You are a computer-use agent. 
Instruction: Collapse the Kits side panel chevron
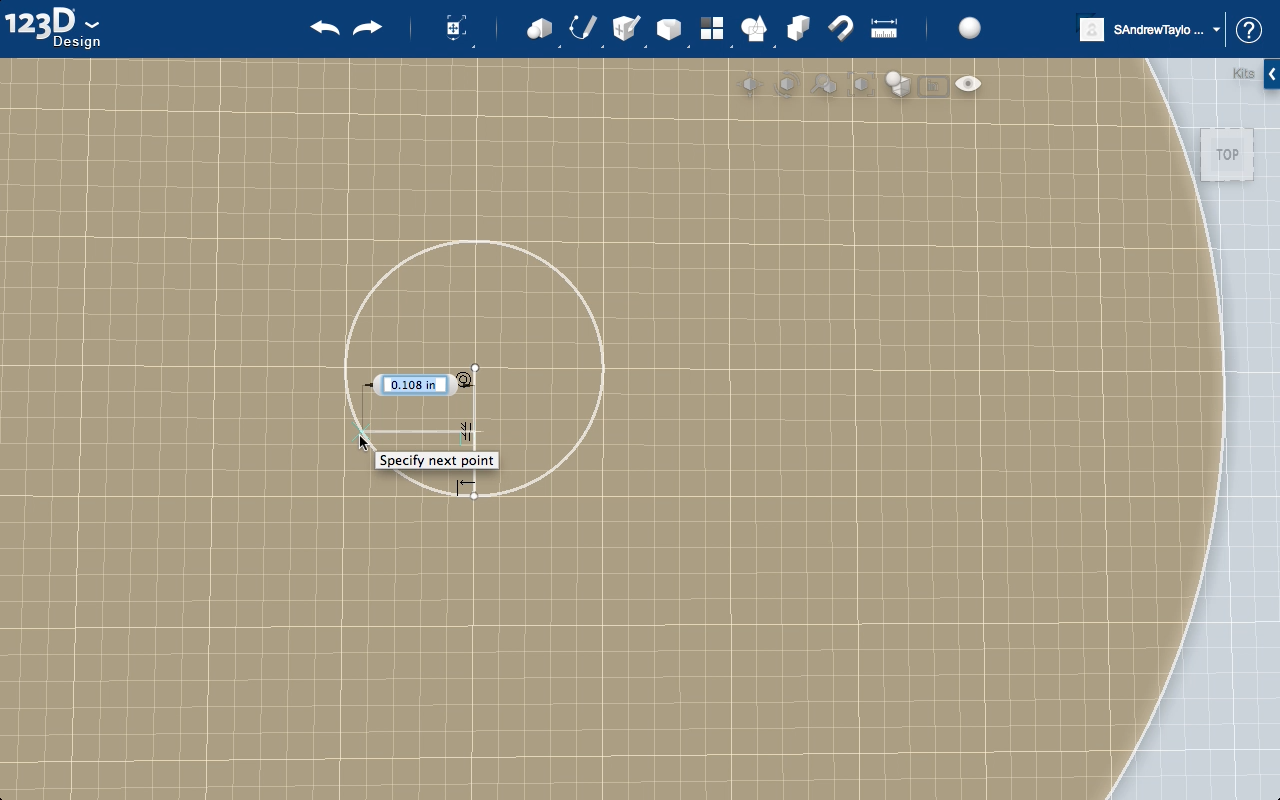(1272, 74)
